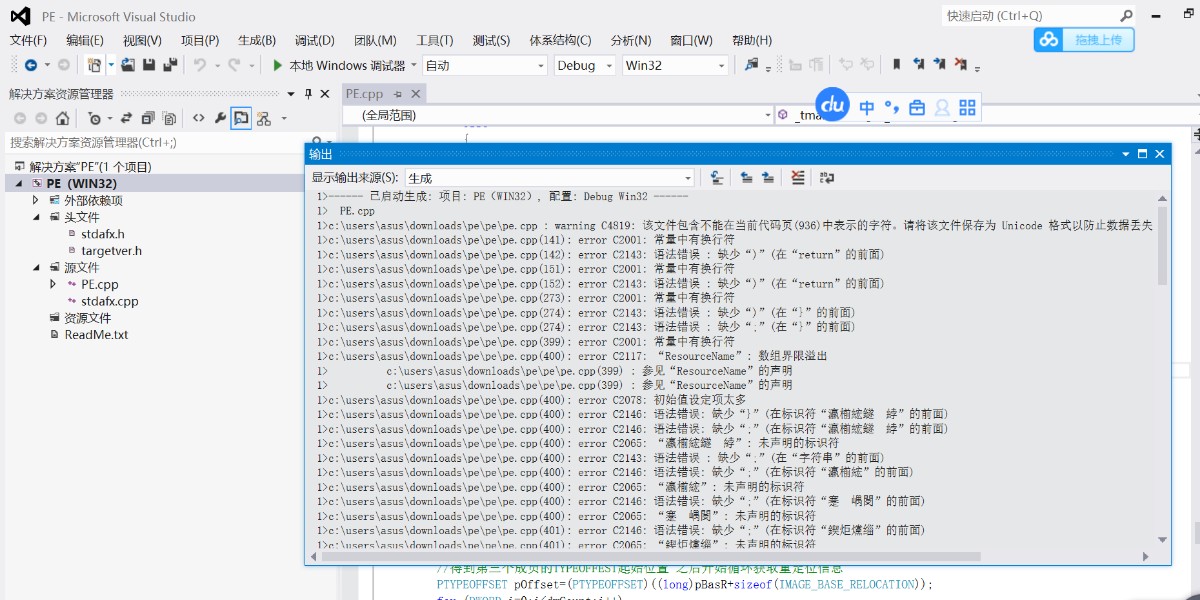The image size is (1200, 600).
Task: Open the 生成(B) menu
Action: 257,40
